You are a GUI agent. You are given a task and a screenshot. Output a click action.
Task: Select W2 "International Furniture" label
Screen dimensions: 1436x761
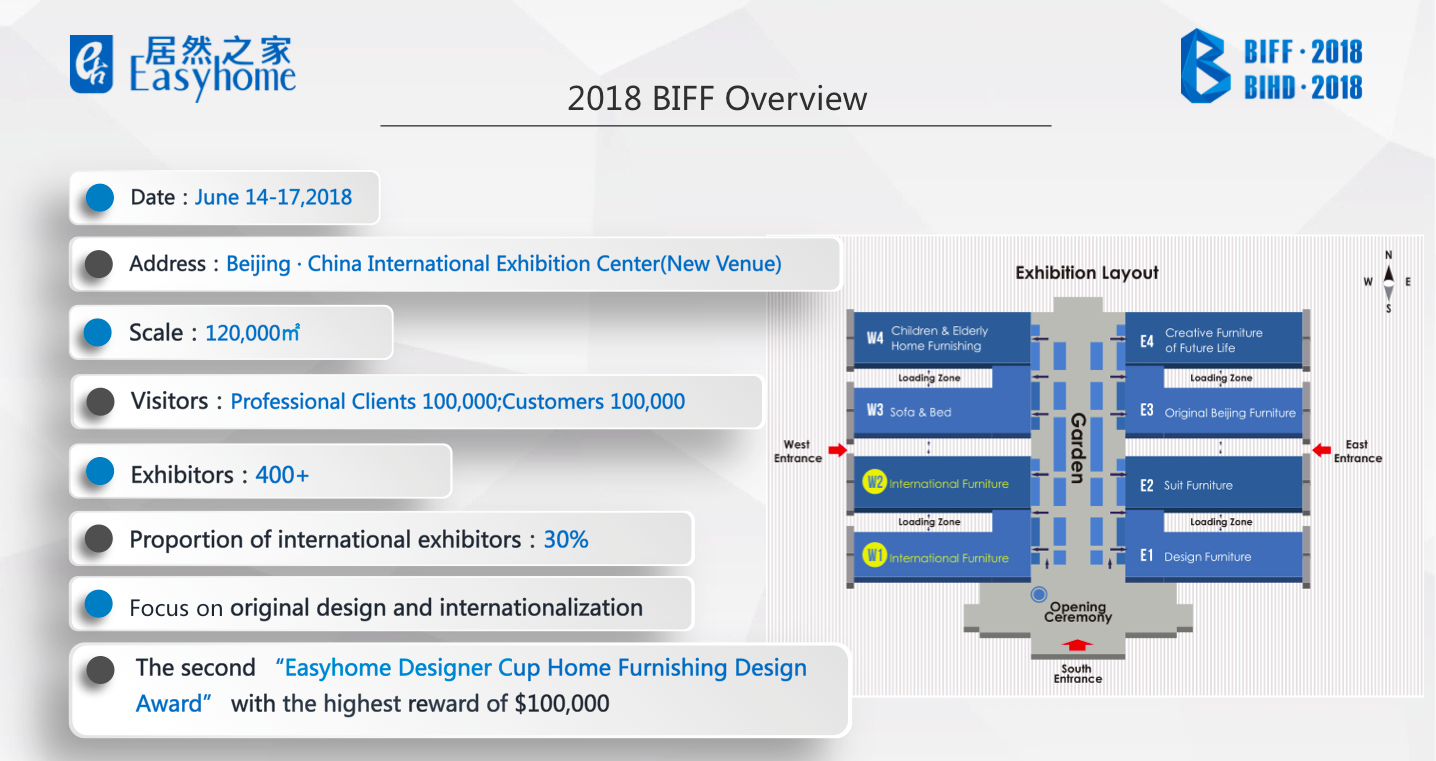(x=949, y=484)
